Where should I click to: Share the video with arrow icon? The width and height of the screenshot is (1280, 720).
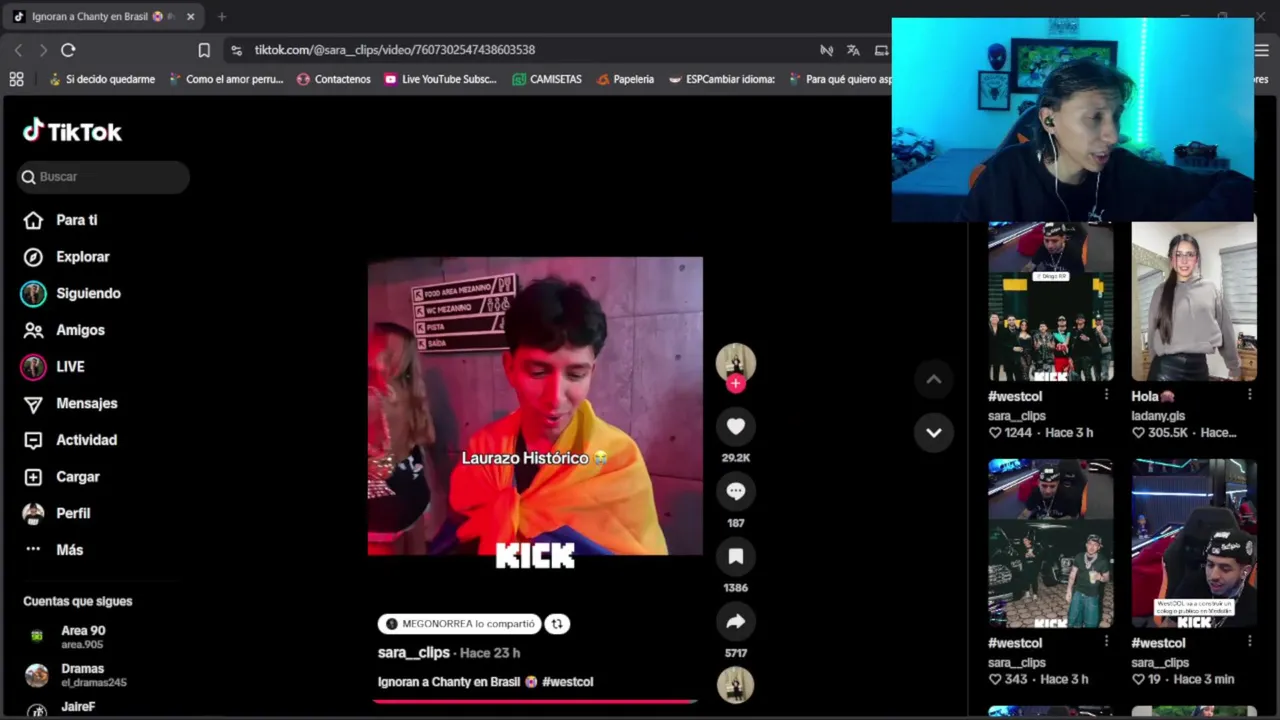click(736, 622)
